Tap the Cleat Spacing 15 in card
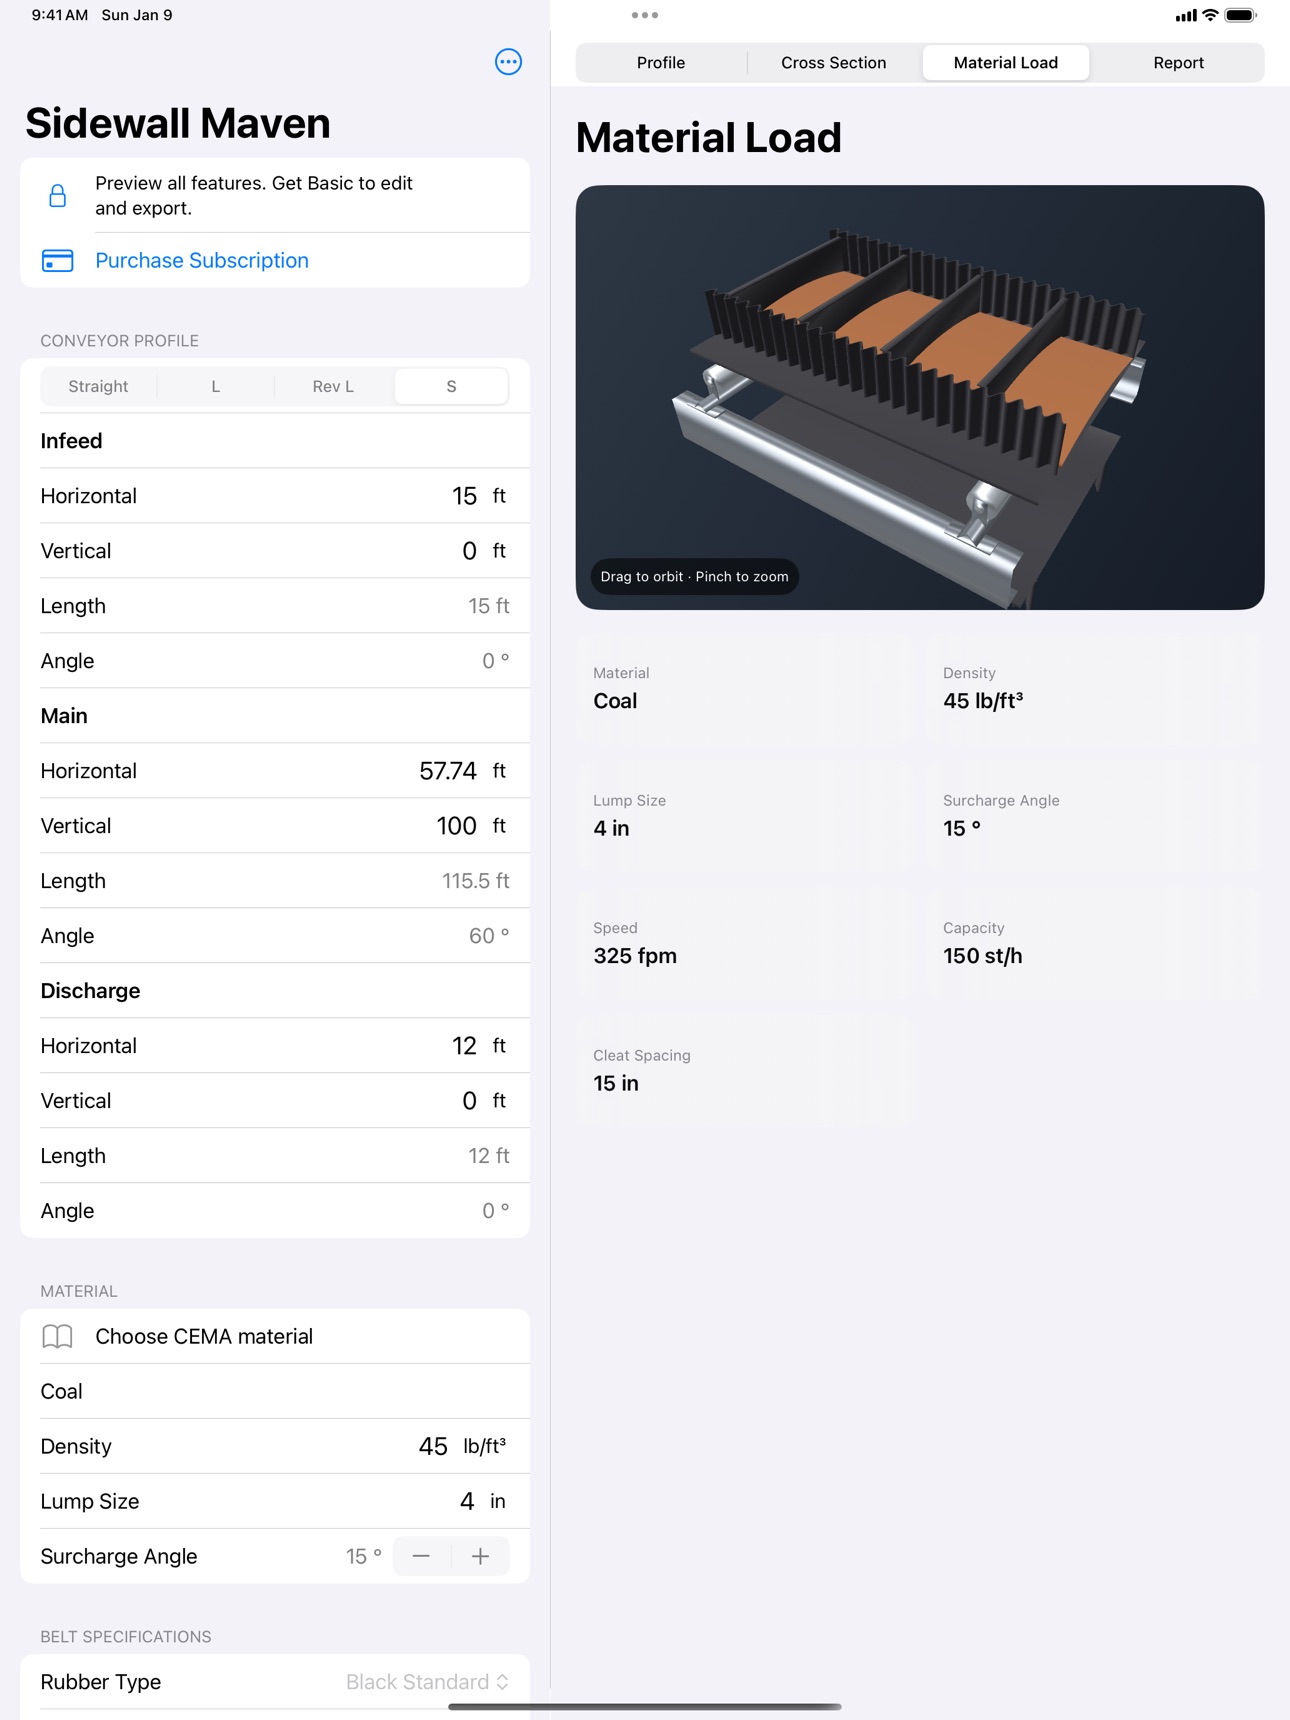The height and width of the screenshot is (1720, 1290). pos(743,1071)
